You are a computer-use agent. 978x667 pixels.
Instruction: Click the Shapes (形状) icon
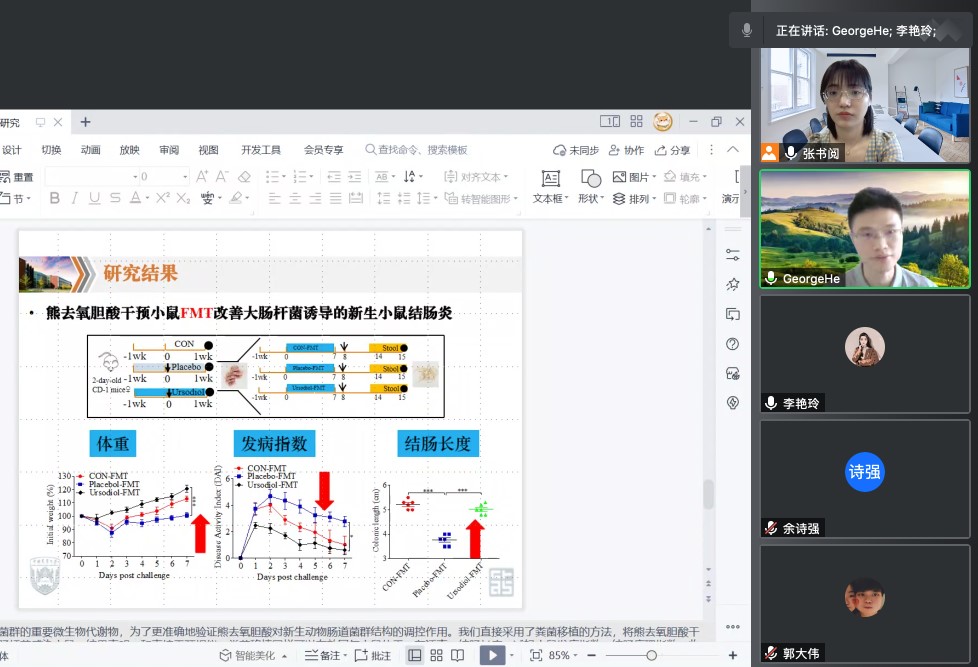(590, 186)
